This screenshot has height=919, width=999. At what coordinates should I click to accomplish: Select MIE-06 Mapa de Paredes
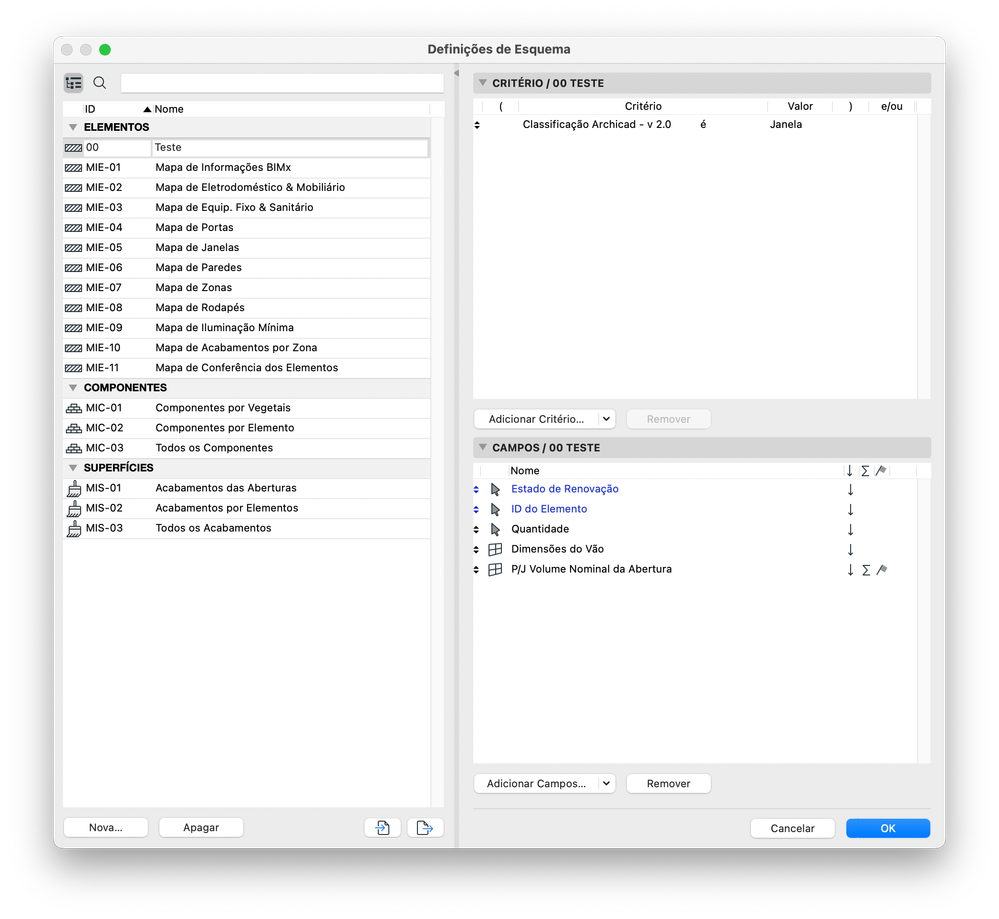(247, 268)
